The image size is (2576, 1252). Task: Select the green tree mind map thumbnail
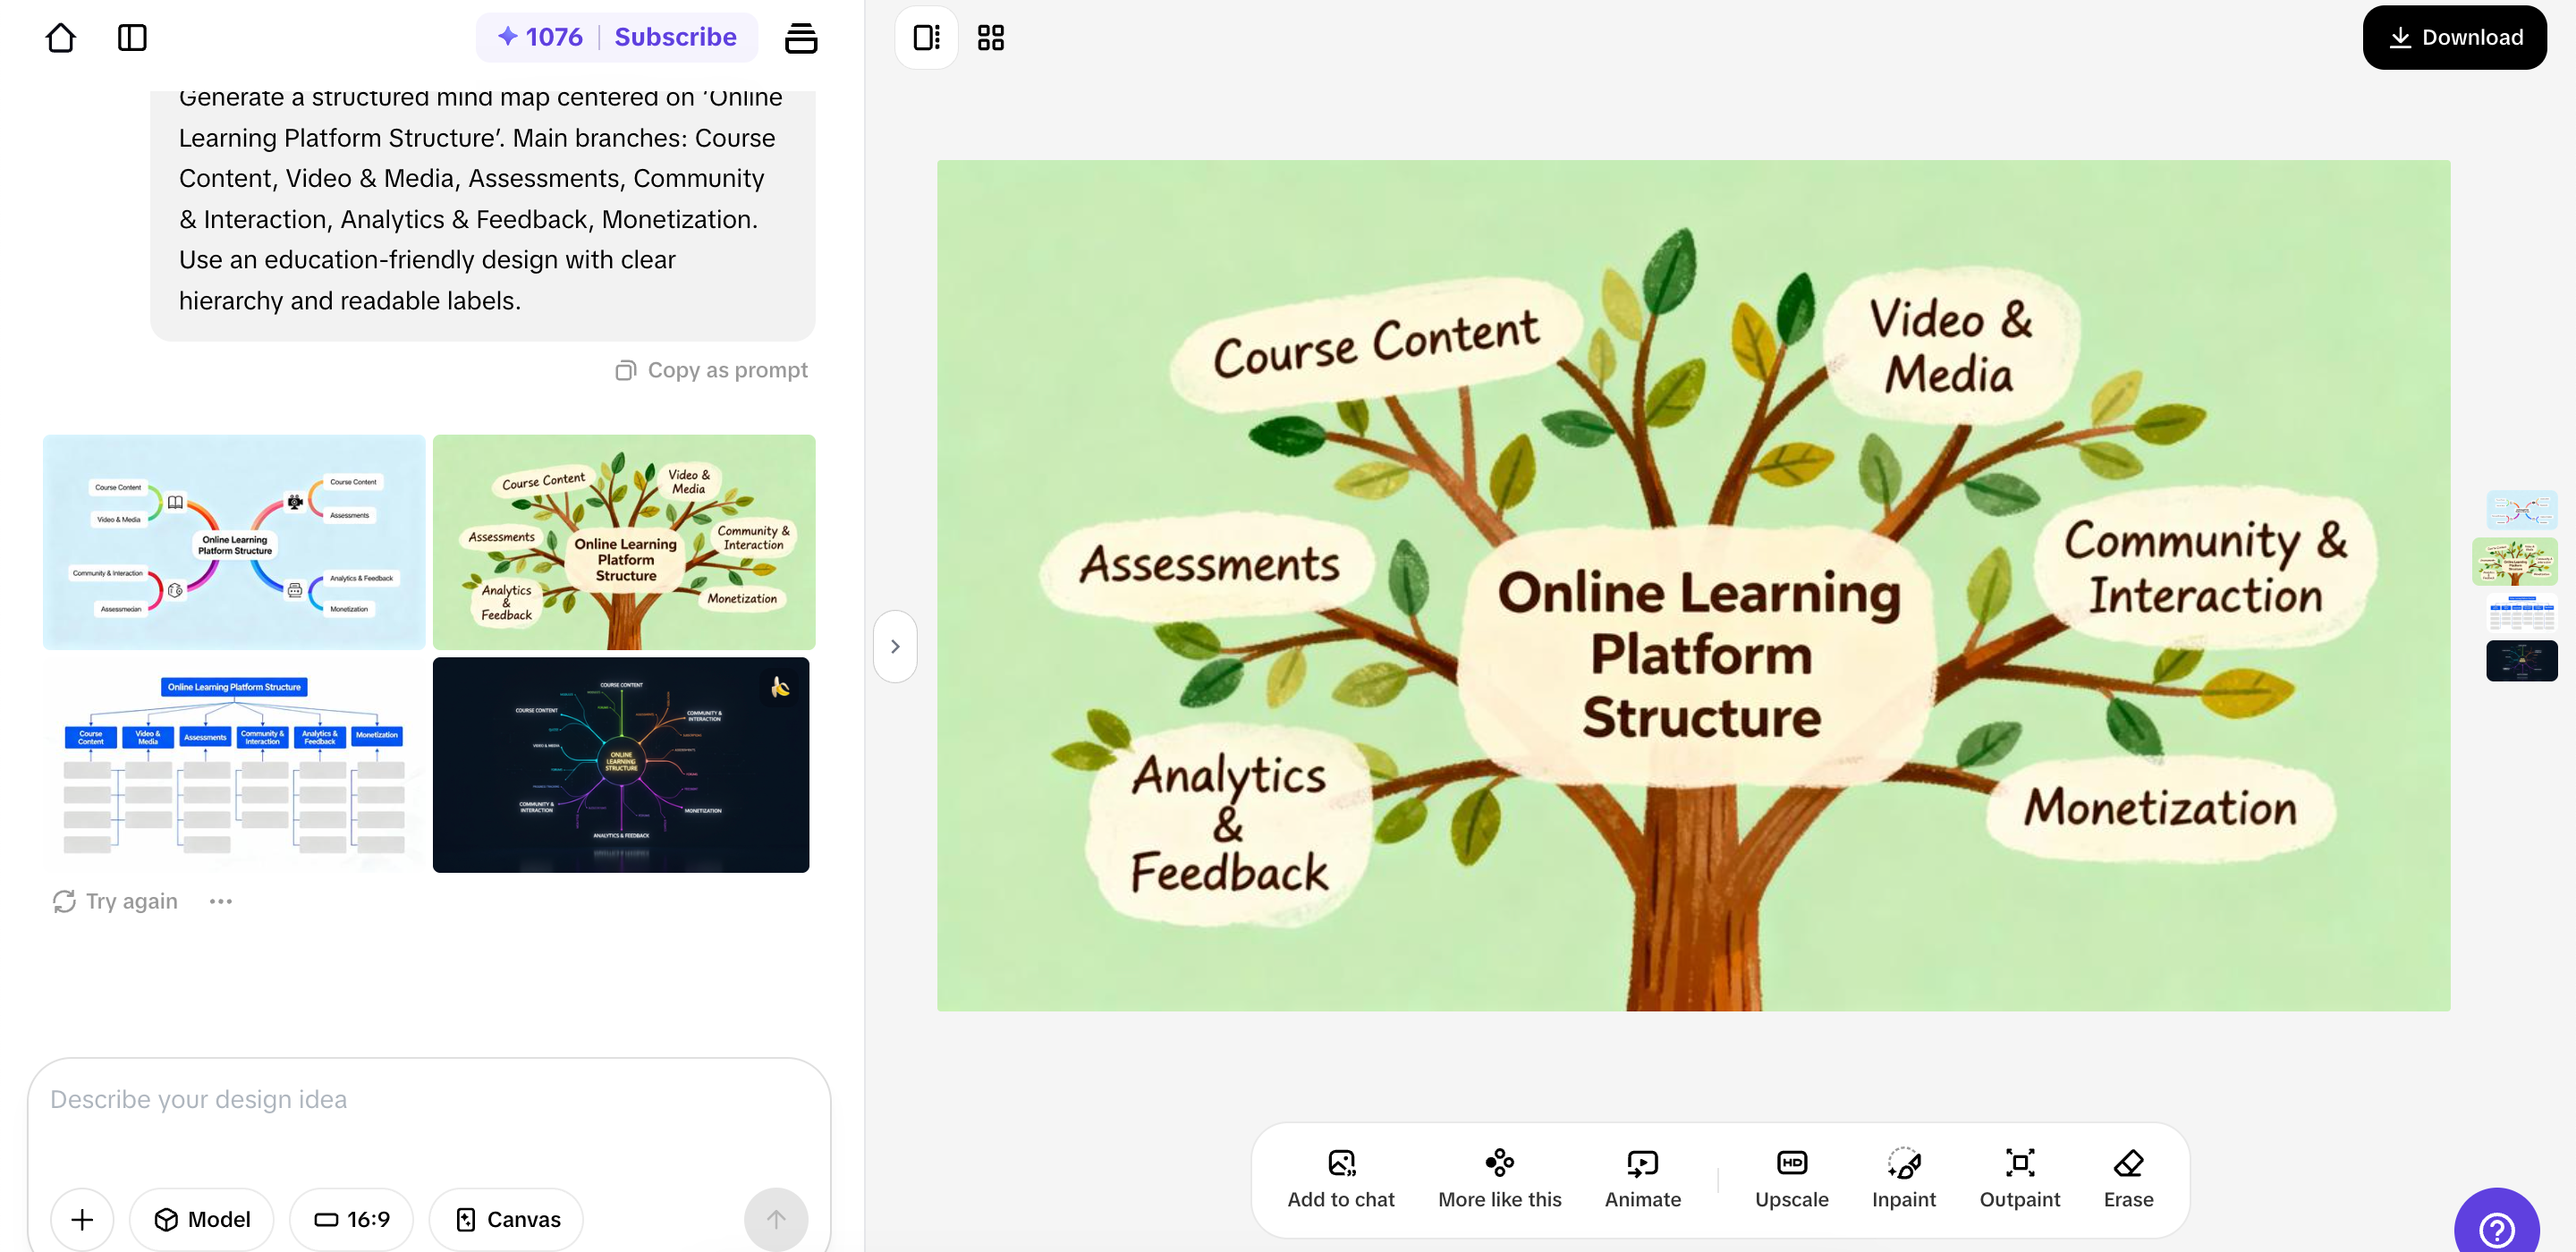(x=624, y=542)
